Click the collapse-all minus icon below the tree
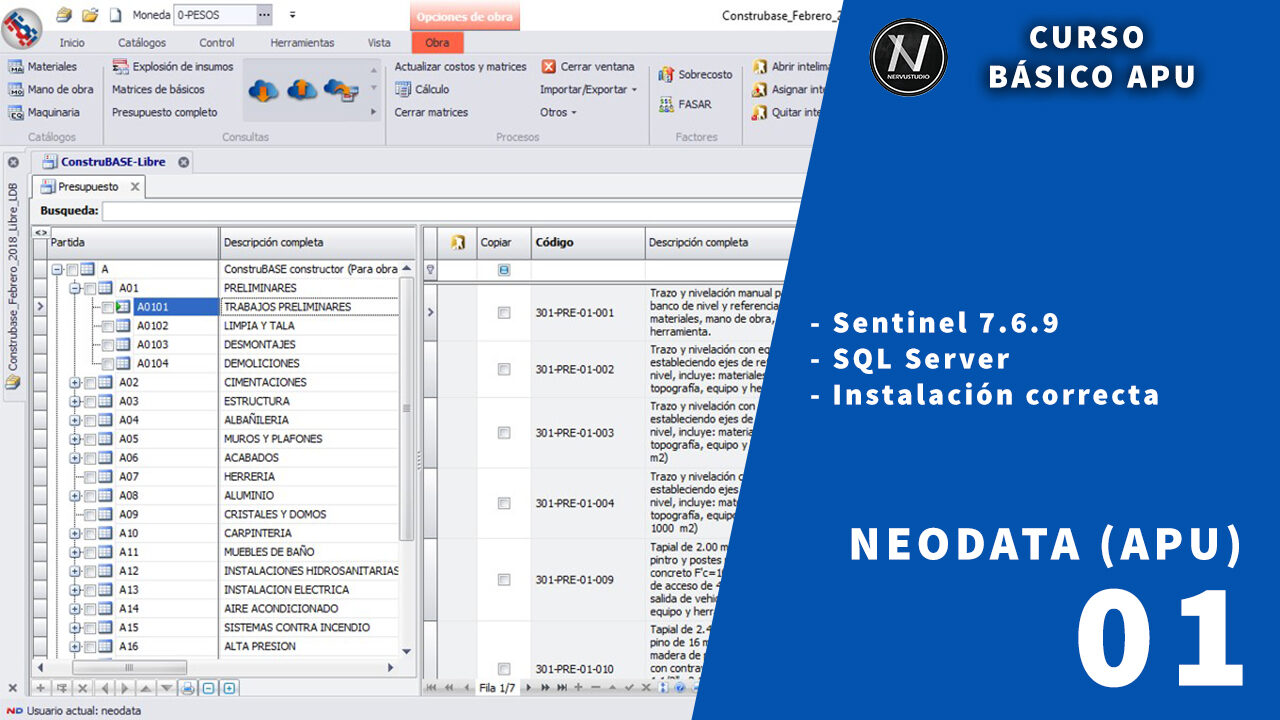The width and height of the screenshot is (1280, 720). 208,688
